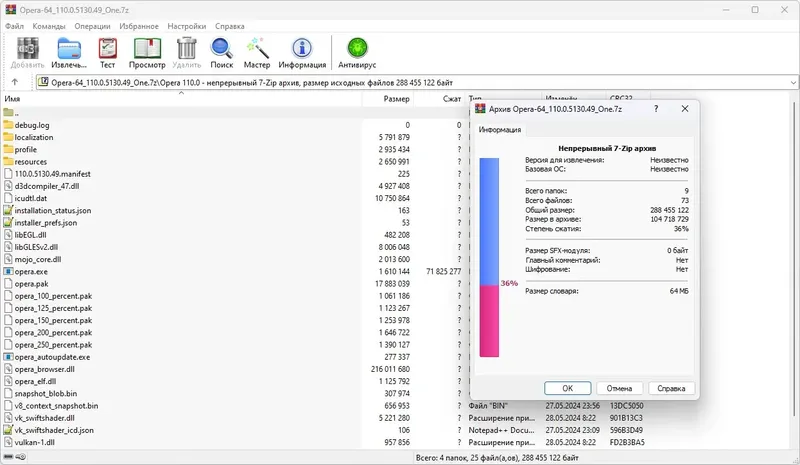Click the status bar drive icon
The image size is (800, 465).
pyautogui.click(x=9, y=457)
